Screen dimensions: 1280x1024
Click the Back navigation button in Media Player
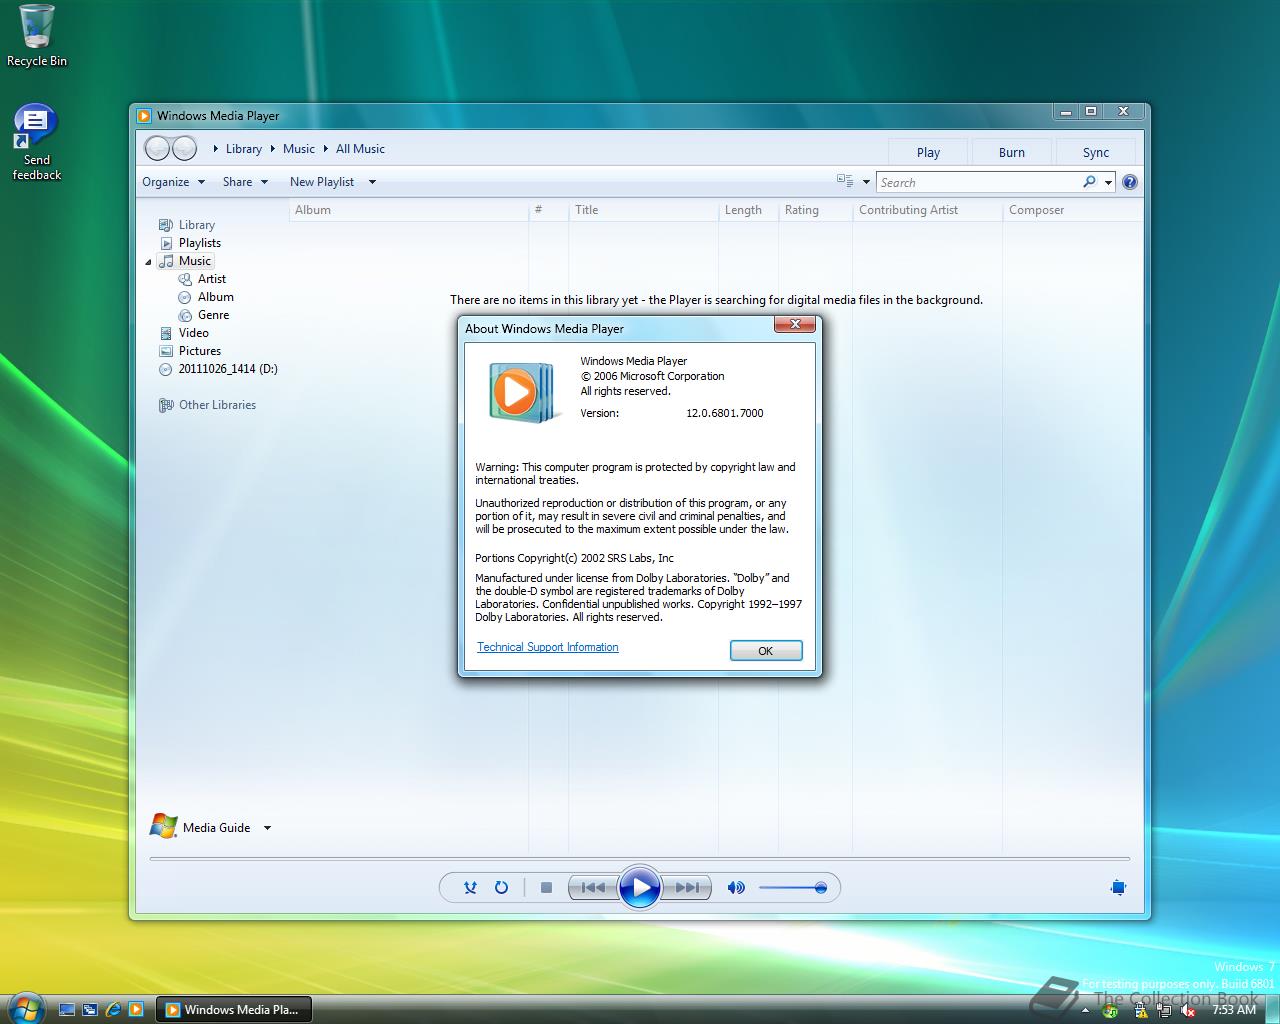(157, 149)
